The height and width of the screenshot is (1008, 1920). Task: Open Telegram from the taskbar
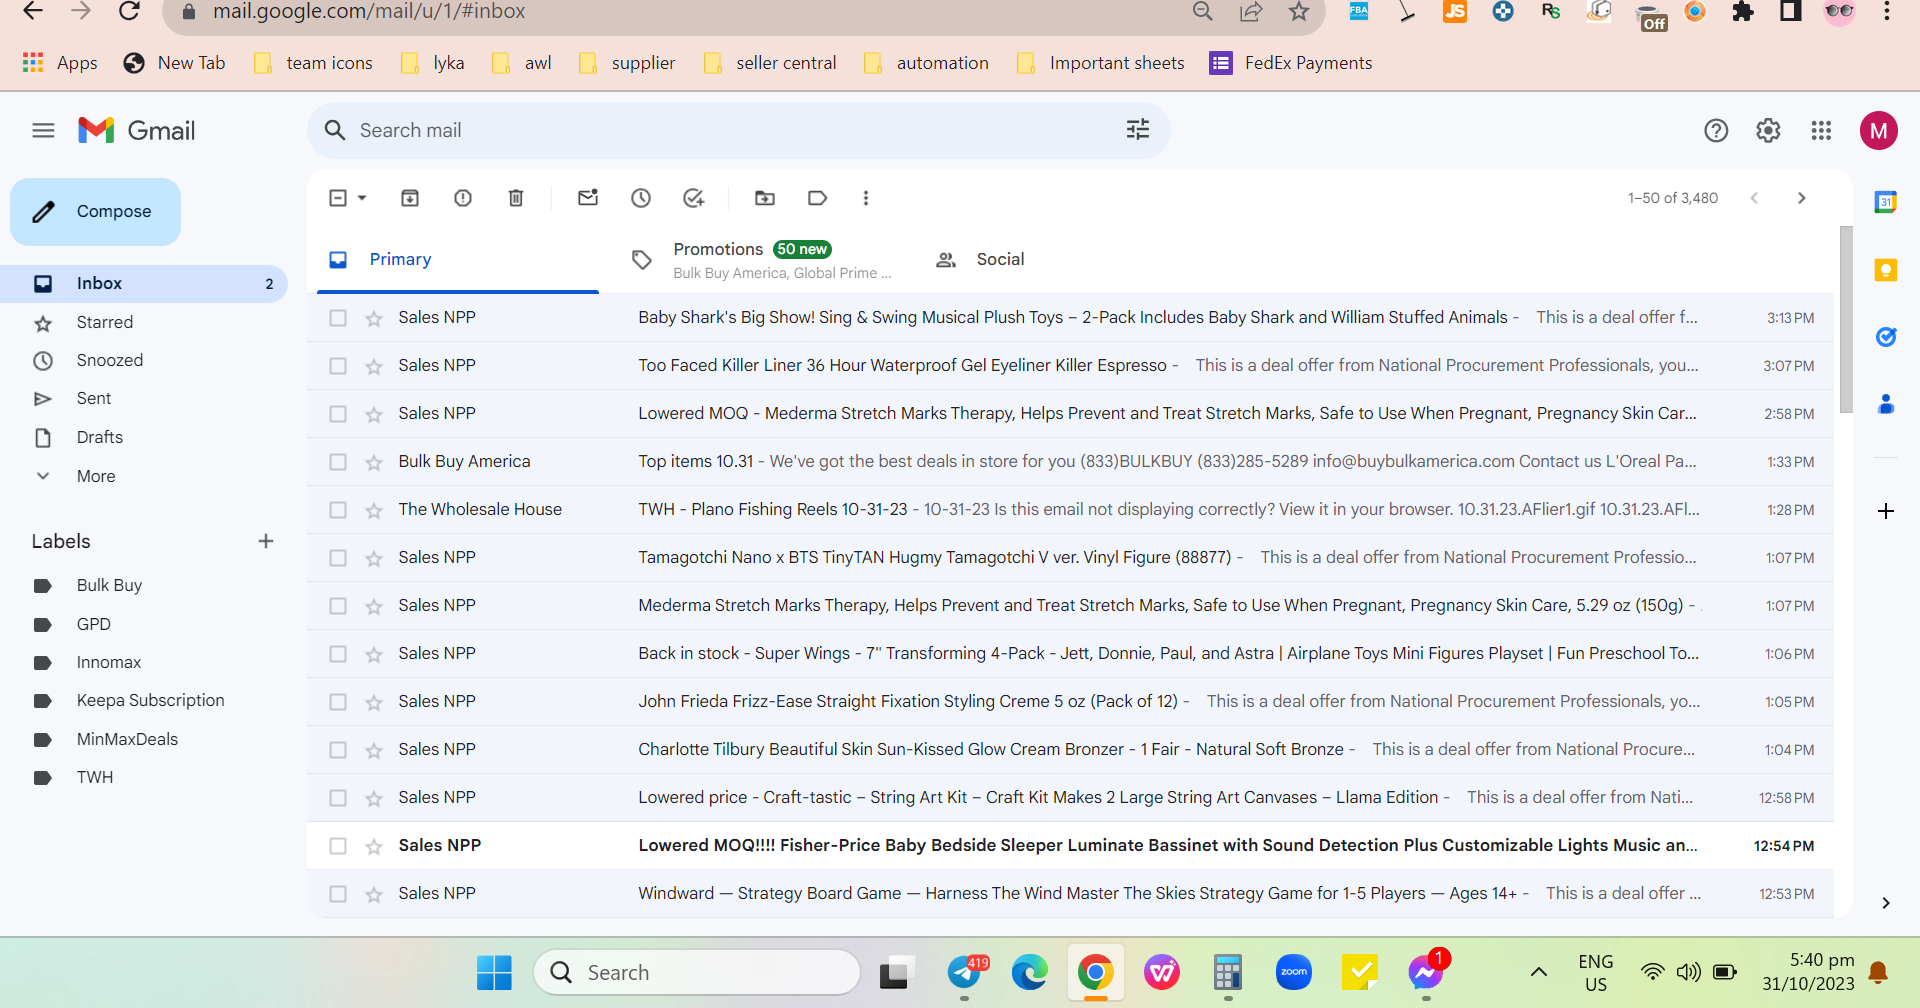tap(964, 972)
